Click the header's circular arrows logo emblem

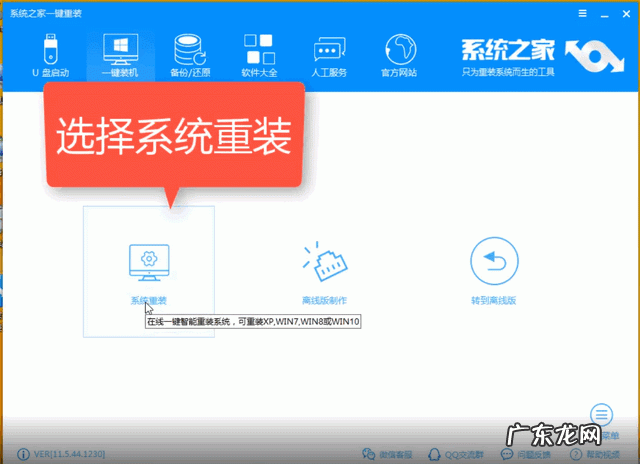pos(595,56)
